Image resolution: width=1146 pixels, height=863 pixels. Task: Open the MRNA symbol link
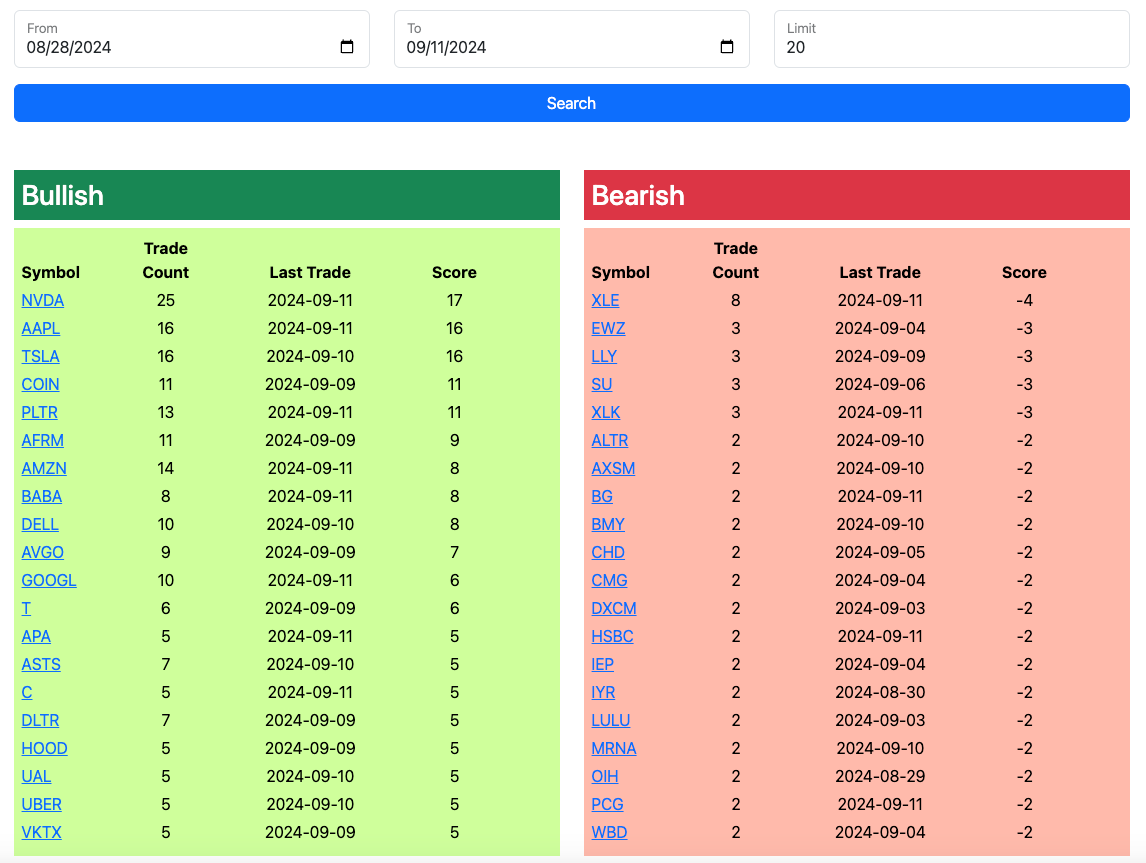point(614,748)
